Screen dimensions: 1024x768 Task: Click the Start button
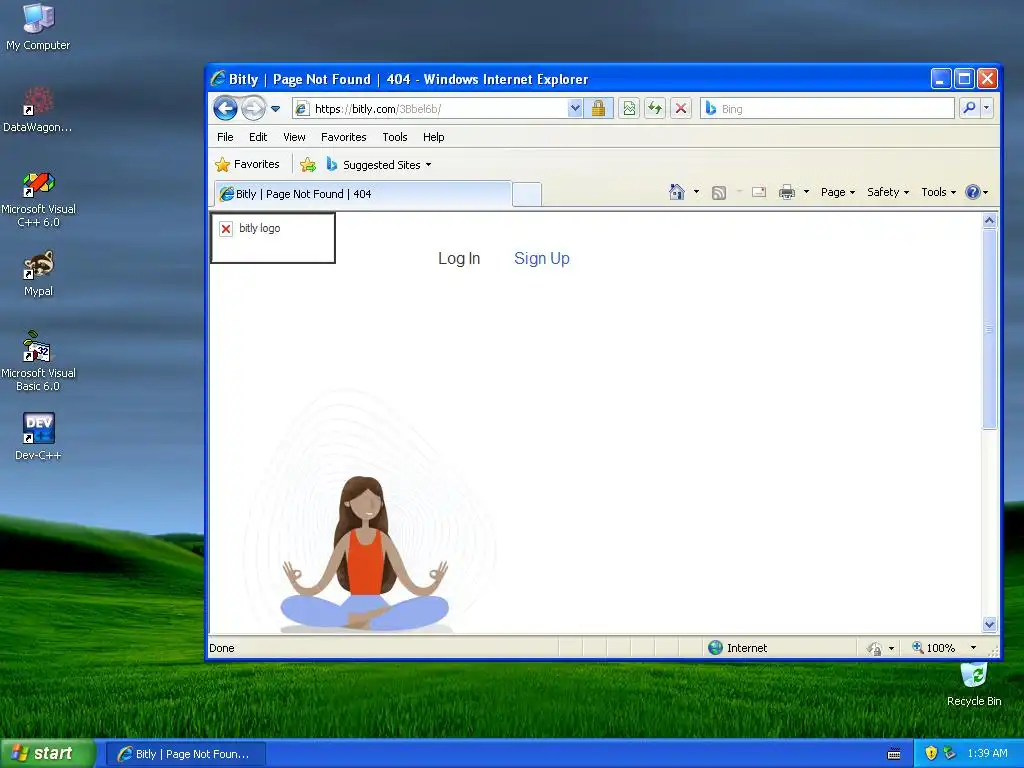pyautogui.click(x=48, y=754)
